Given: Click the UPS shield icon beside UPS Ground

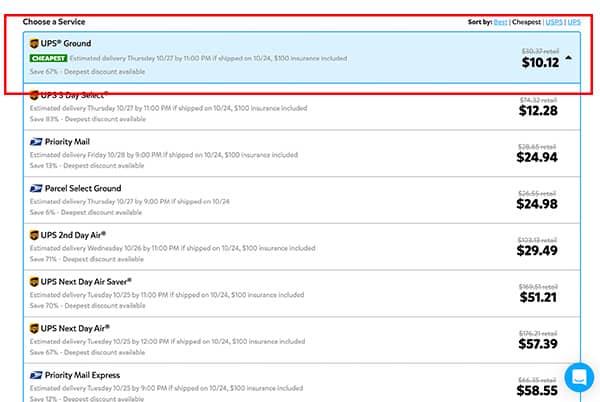Looking at the screenshot, I should click(x=34, y=44).
